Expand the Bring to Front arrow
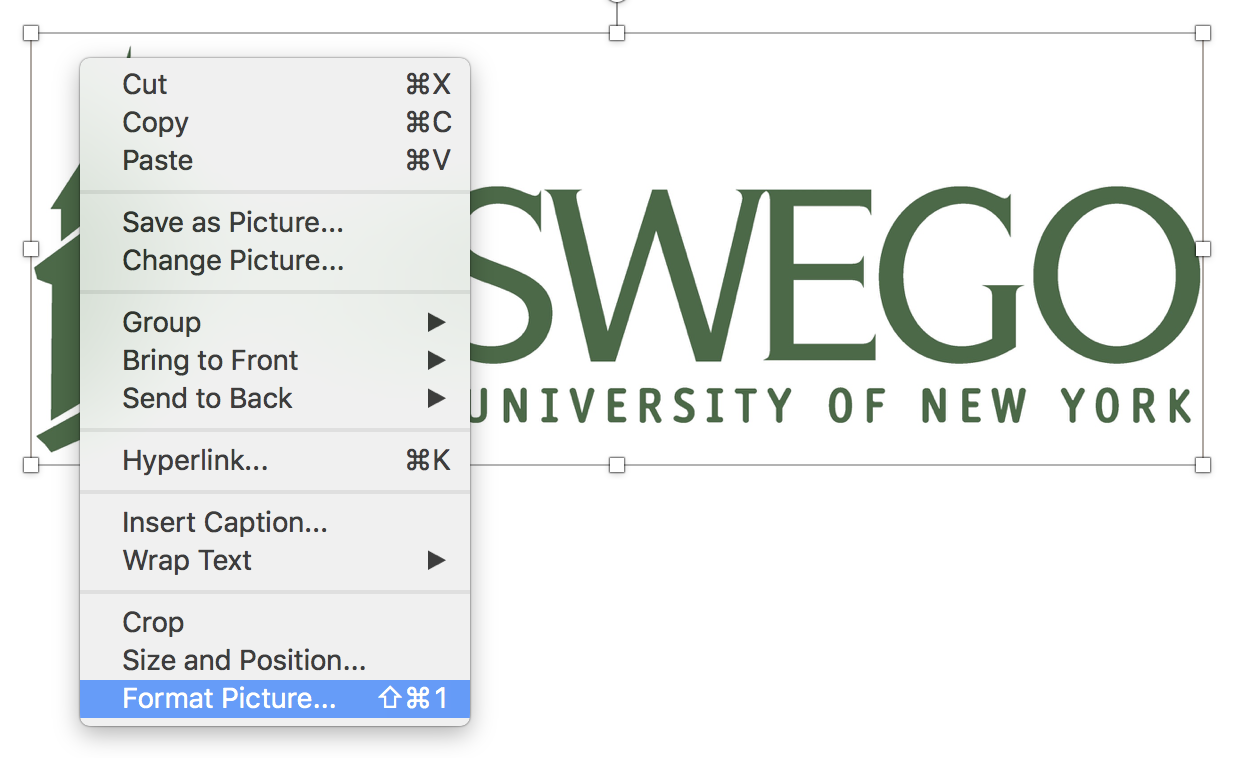Viewport: 1260px width, 758px height. coord(436,360)
